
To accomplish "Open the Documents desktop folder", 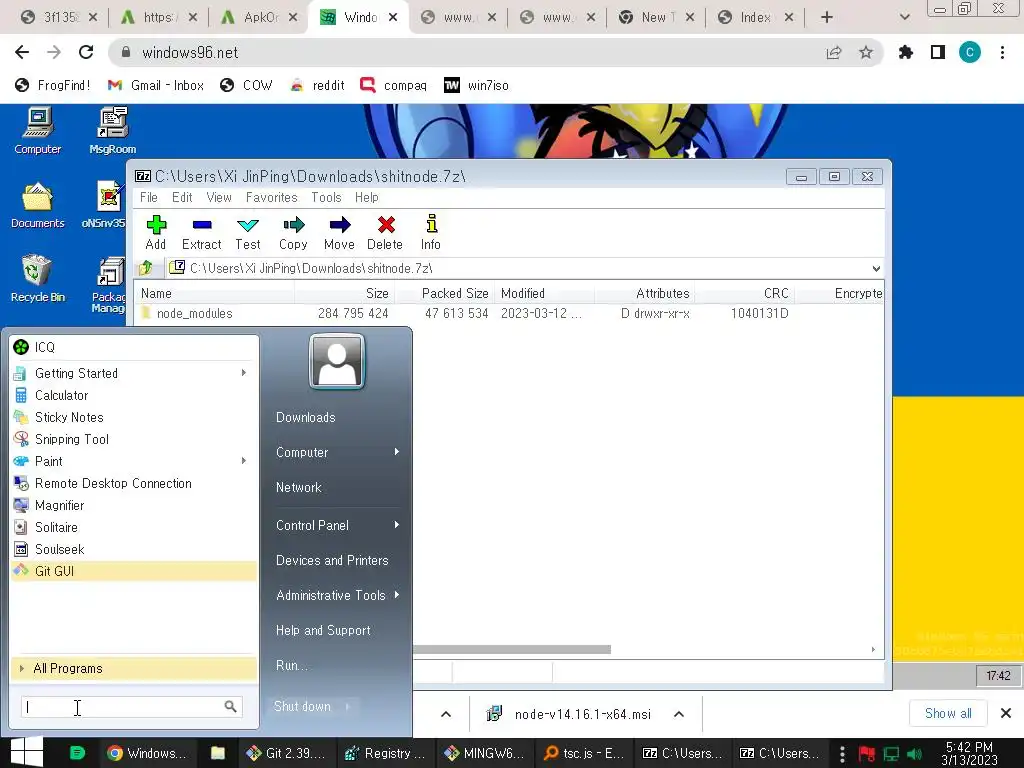I will pyautogui.click(x=38, y=205).
